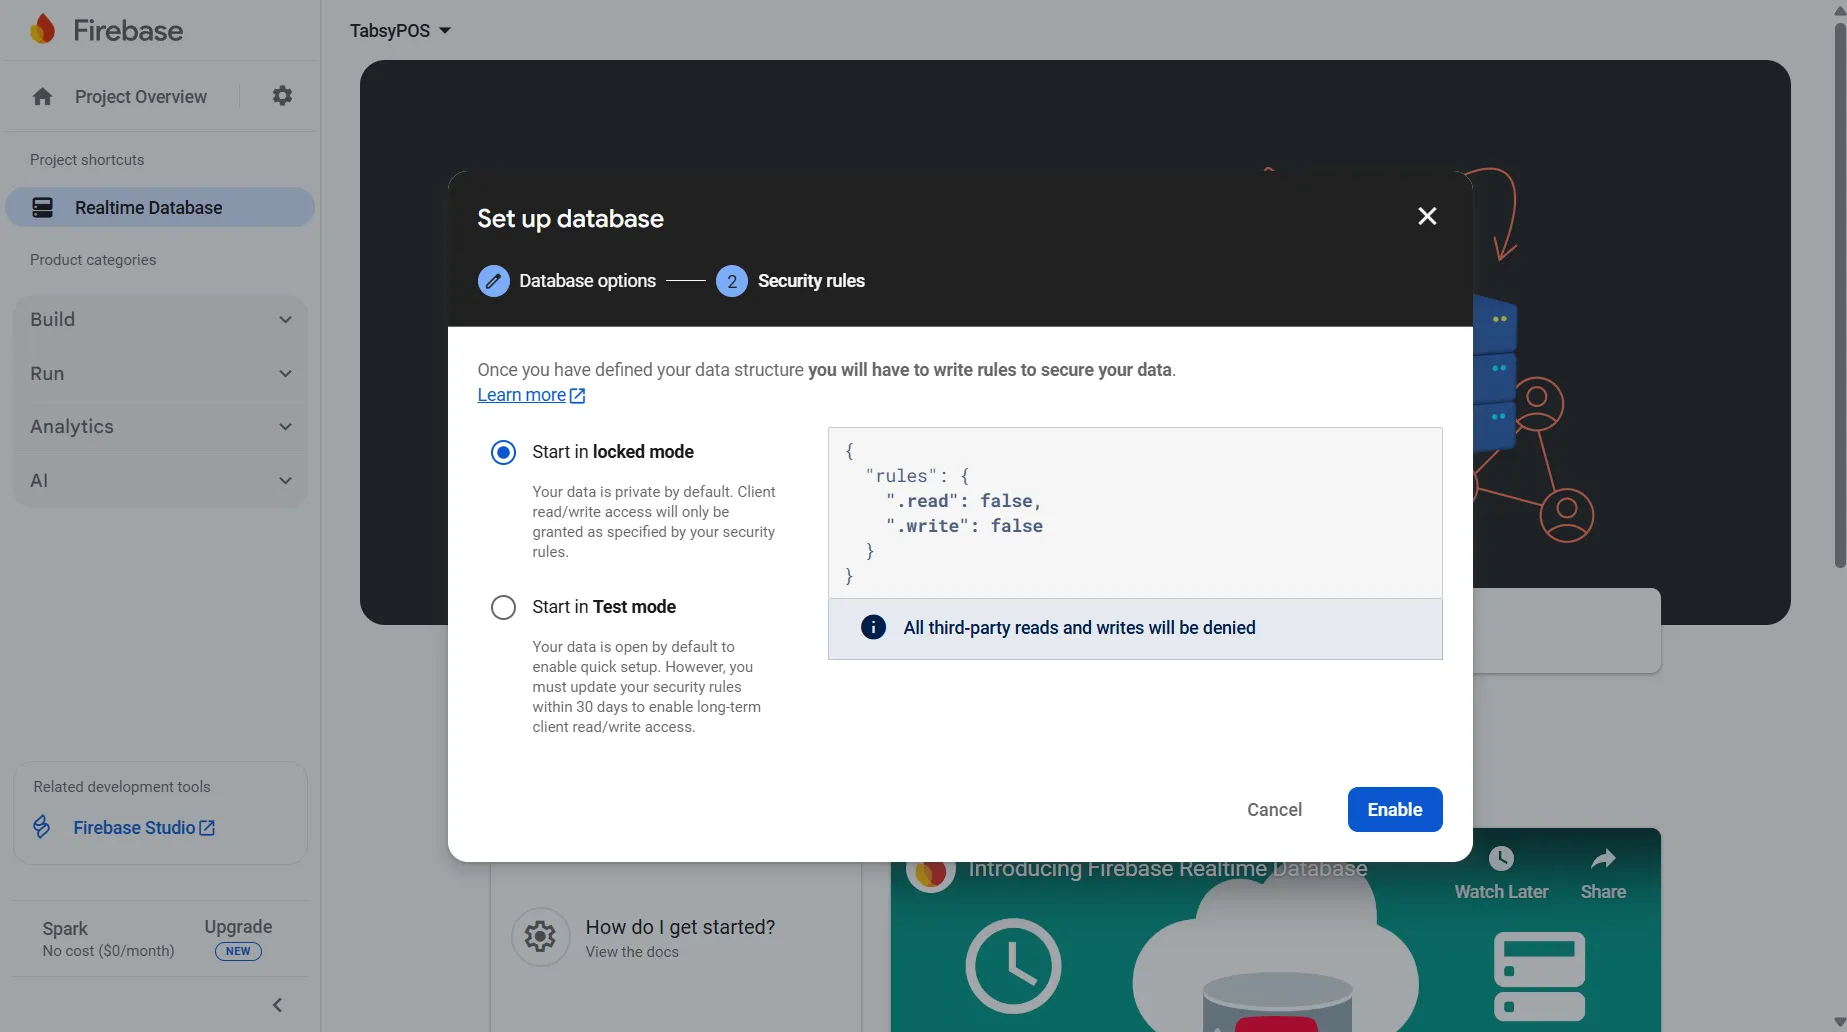Image resolution: width=1847 pixels, height=1032 pixels.
Task: Click the Set up database title
Action: click(570, 219)
